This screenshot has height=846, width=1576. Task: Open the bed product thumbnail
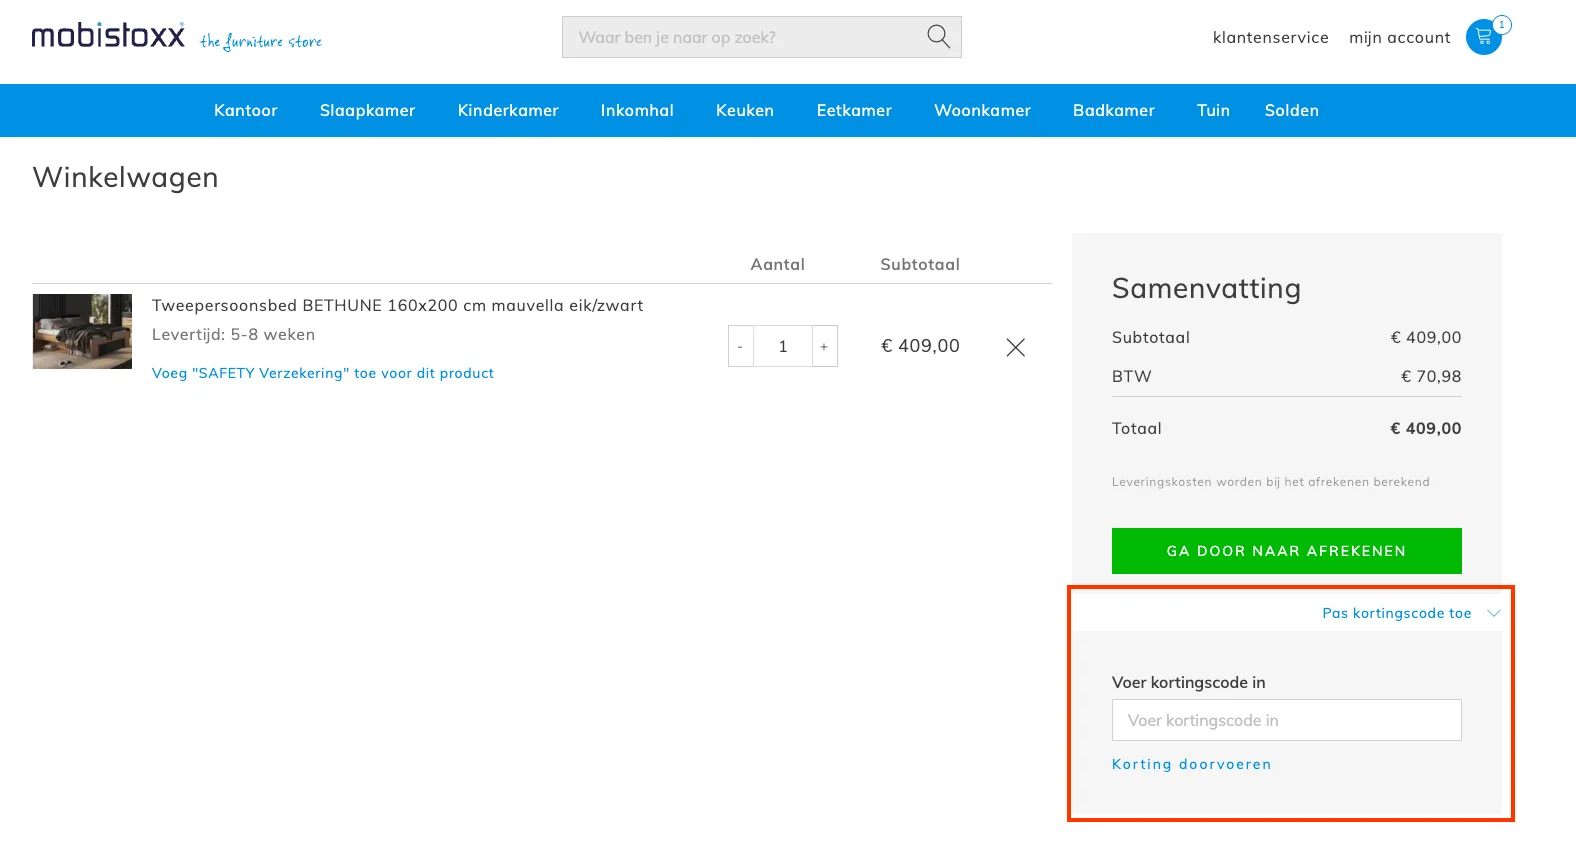tap(82, 331)
